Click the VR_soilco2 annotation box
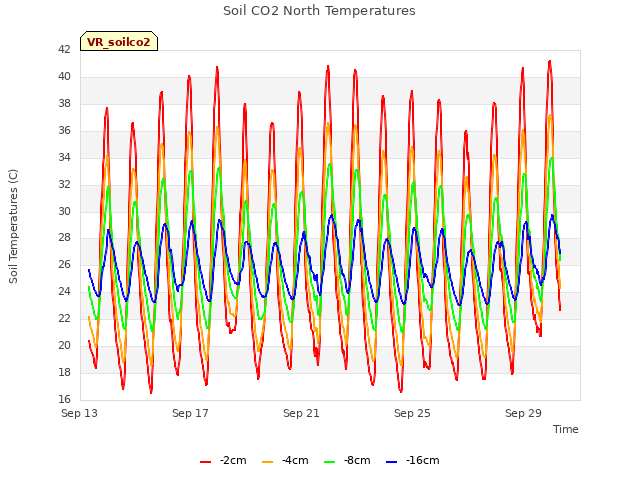Screen dimensions: 640x480 (119, 41)
